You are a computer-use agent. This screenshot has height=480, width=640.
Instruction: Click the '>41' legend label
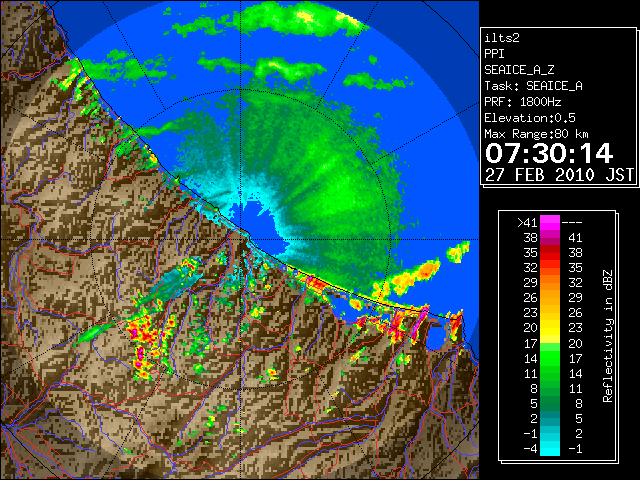(x=527, y=223)
